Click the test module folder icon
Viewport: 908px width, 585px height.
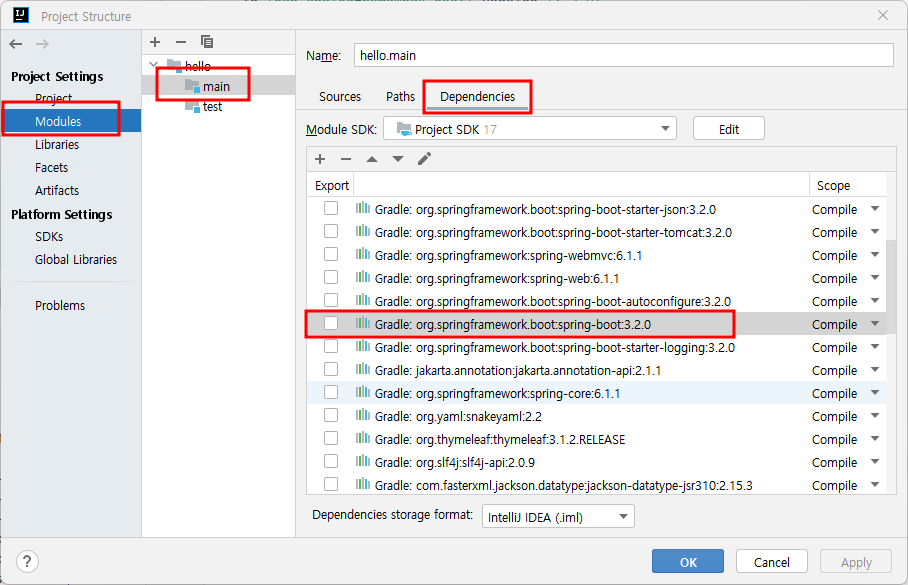pyautogui.click(x=193, y=106)
